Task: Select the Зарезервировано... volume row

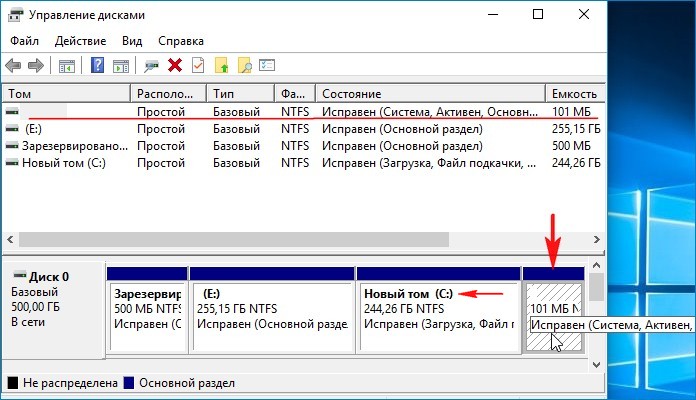Action: pos(304,146)
